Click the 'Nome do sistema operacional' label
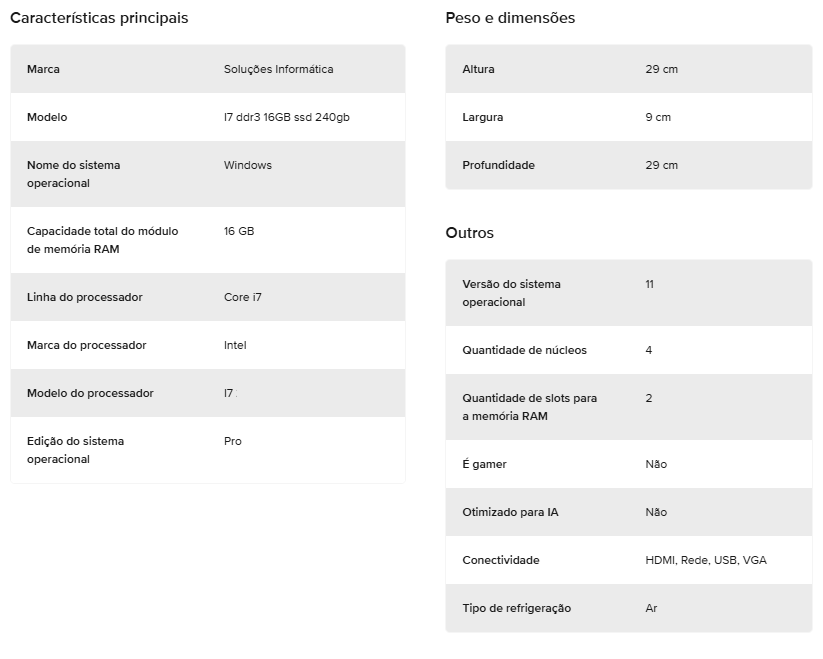Screen dimensions: 823x659 click(73, 174)
